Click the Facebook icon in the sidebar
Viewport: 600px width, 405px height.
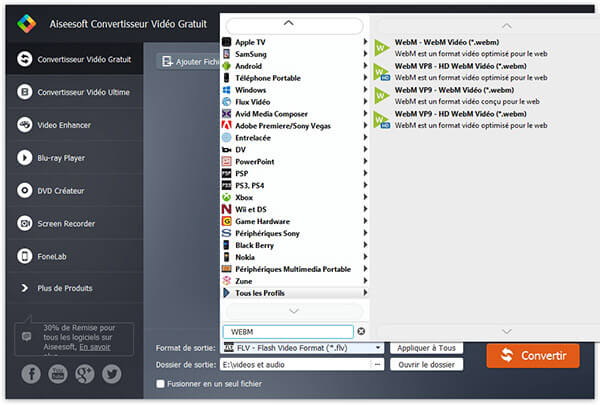pos(31,373)
